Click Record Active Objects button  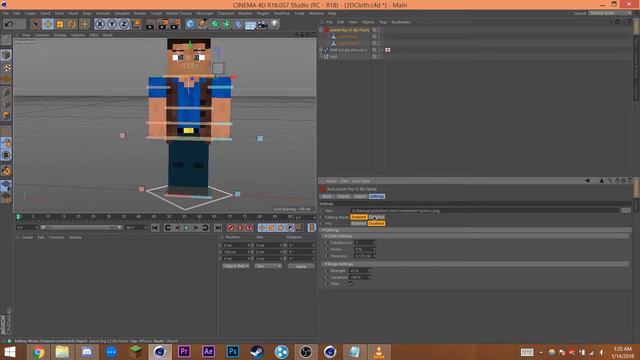[x=231, y=227]
